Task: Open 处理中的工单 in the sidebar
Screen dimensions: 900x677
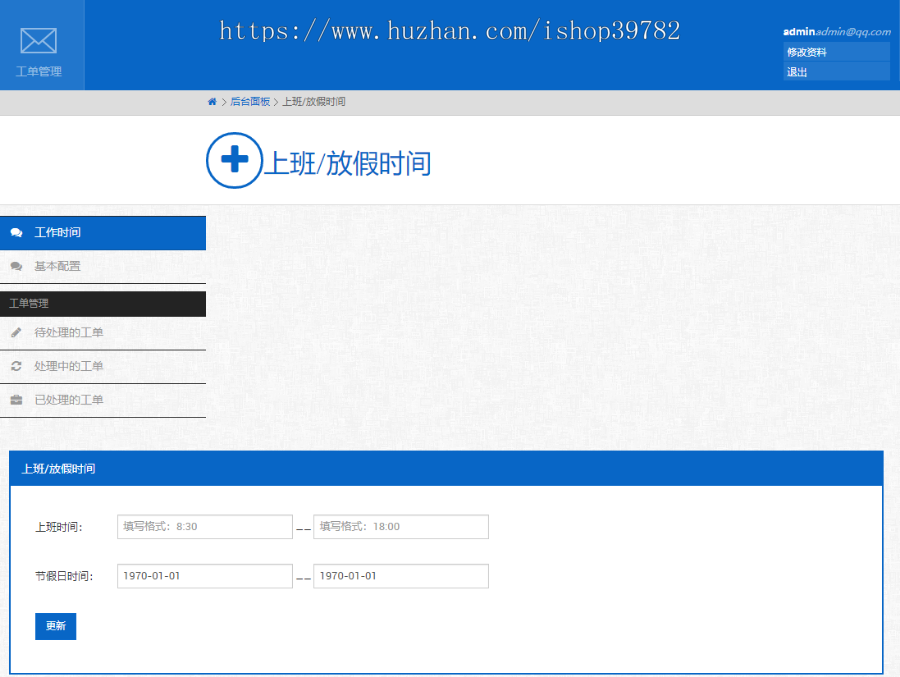Action: (x=103, y=366)
